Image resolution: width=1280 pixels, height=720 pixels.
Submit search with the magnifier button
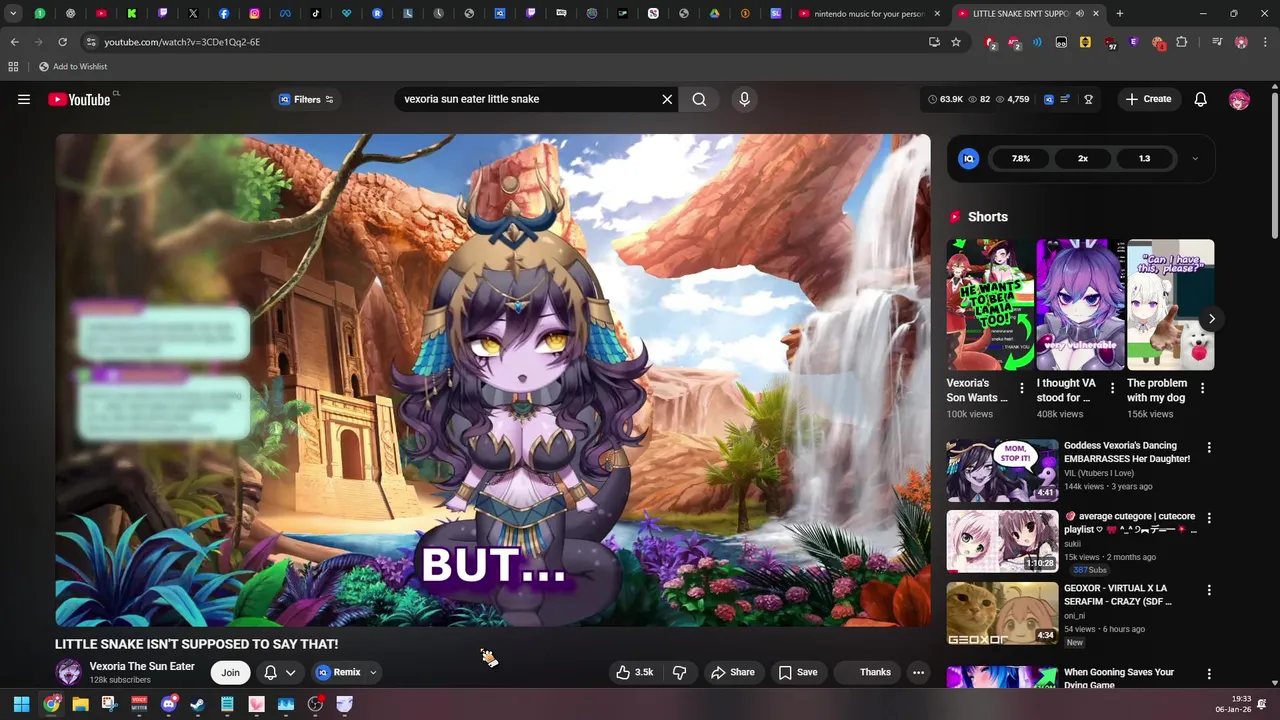point(699,99)
